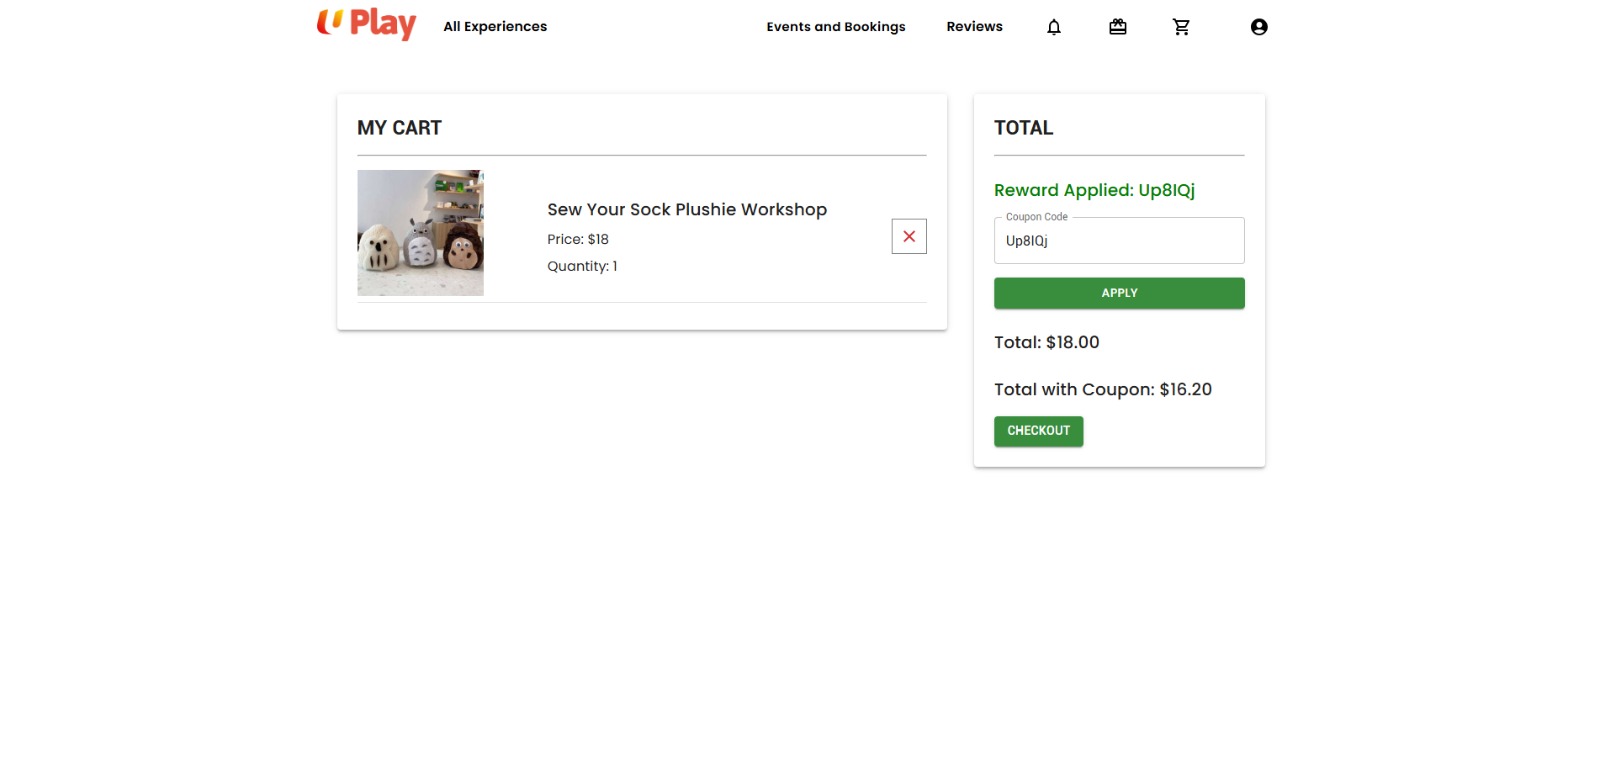Screen dimensions: 1600x767
Task: Remove Sew Your Sock Plushie Workshop from cart
Action: pos(909,236)
